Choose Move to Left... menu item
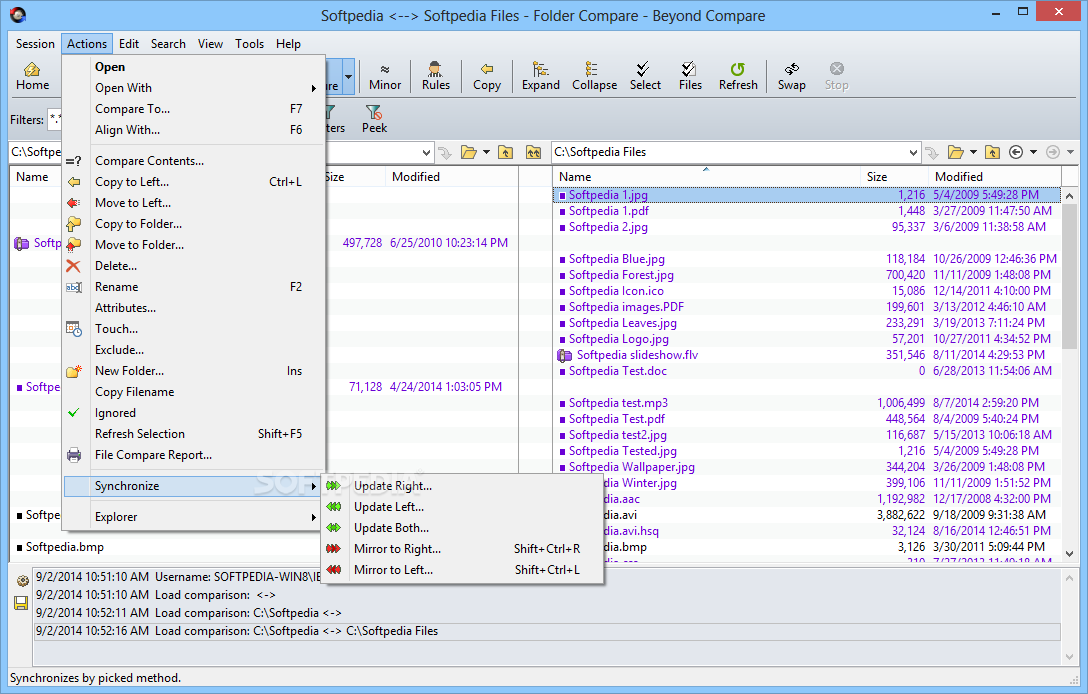 click(x=194, y=203)
